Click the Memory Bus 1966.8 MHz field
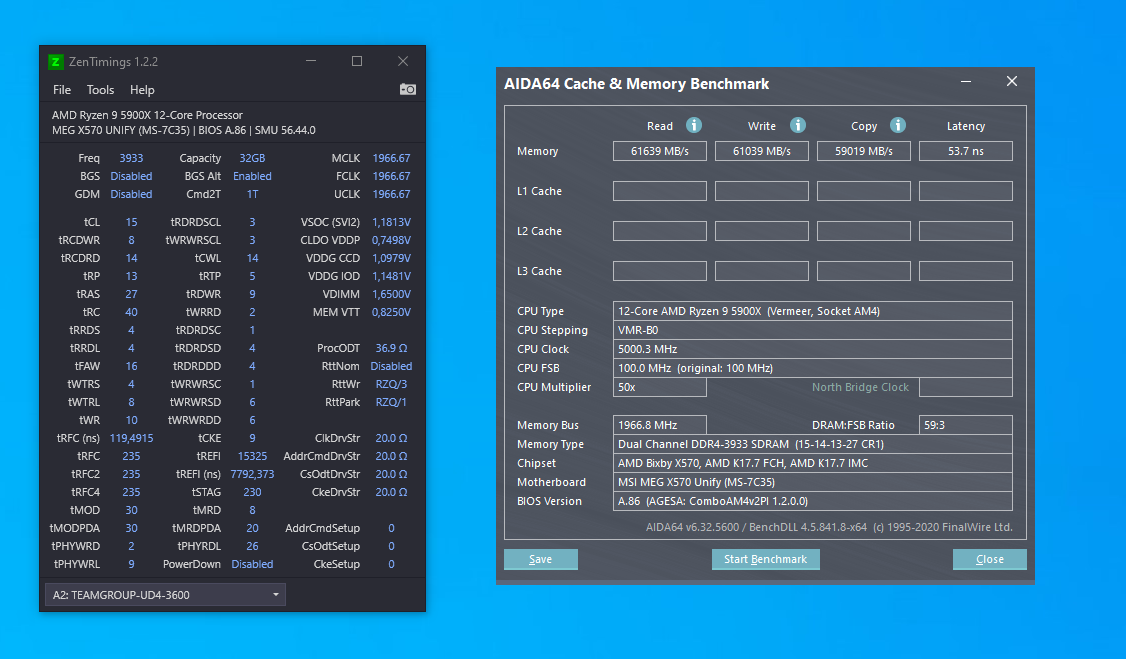The width and height of the screenshot is (1126, 659). click(660, 425)
